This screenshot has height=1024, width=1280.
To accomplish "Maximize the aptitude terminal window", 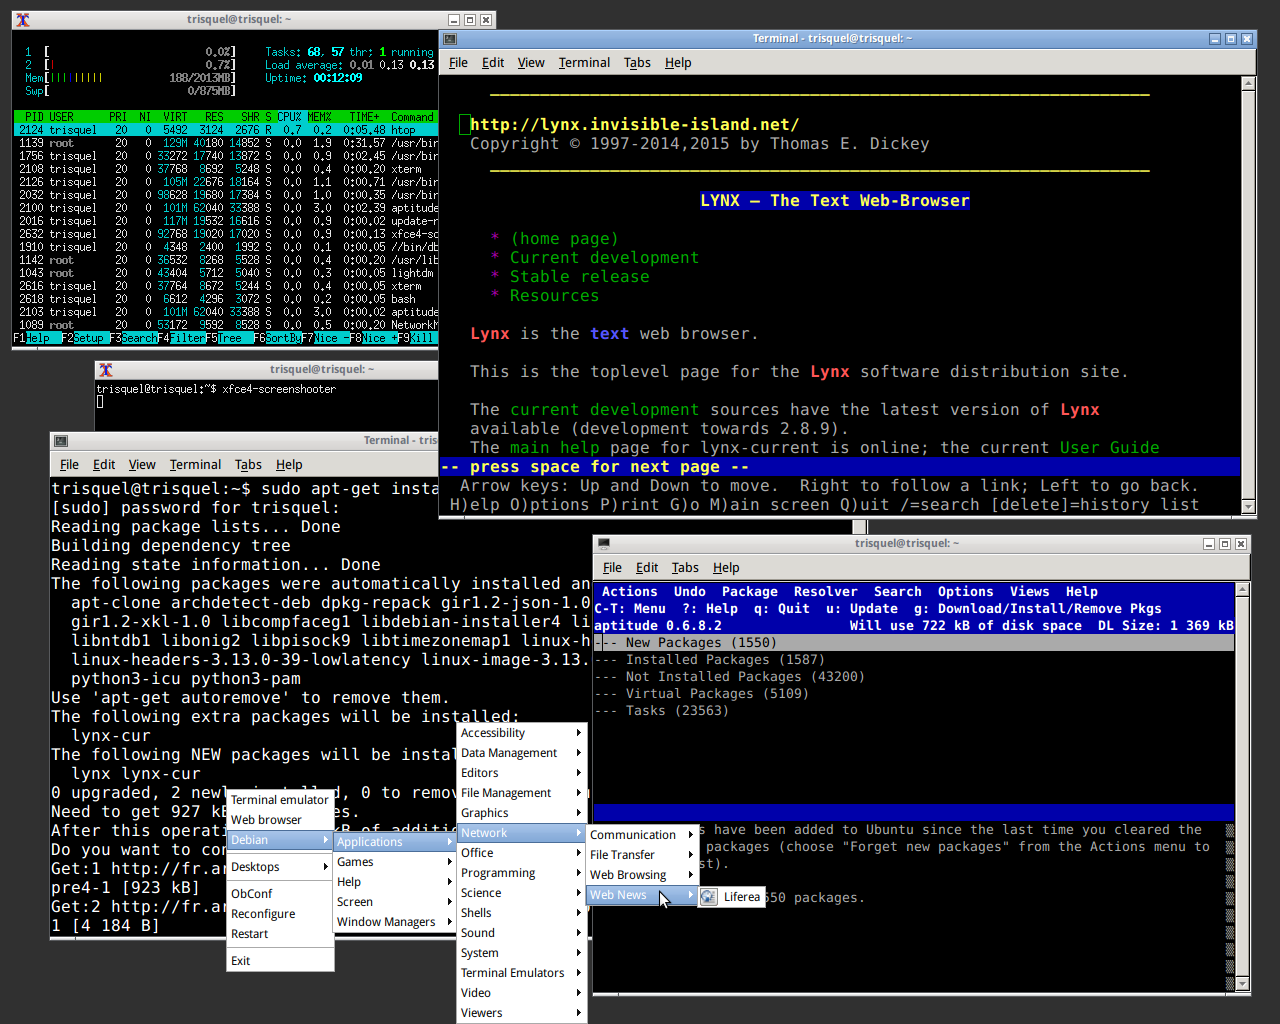I will coord(1225,544).
